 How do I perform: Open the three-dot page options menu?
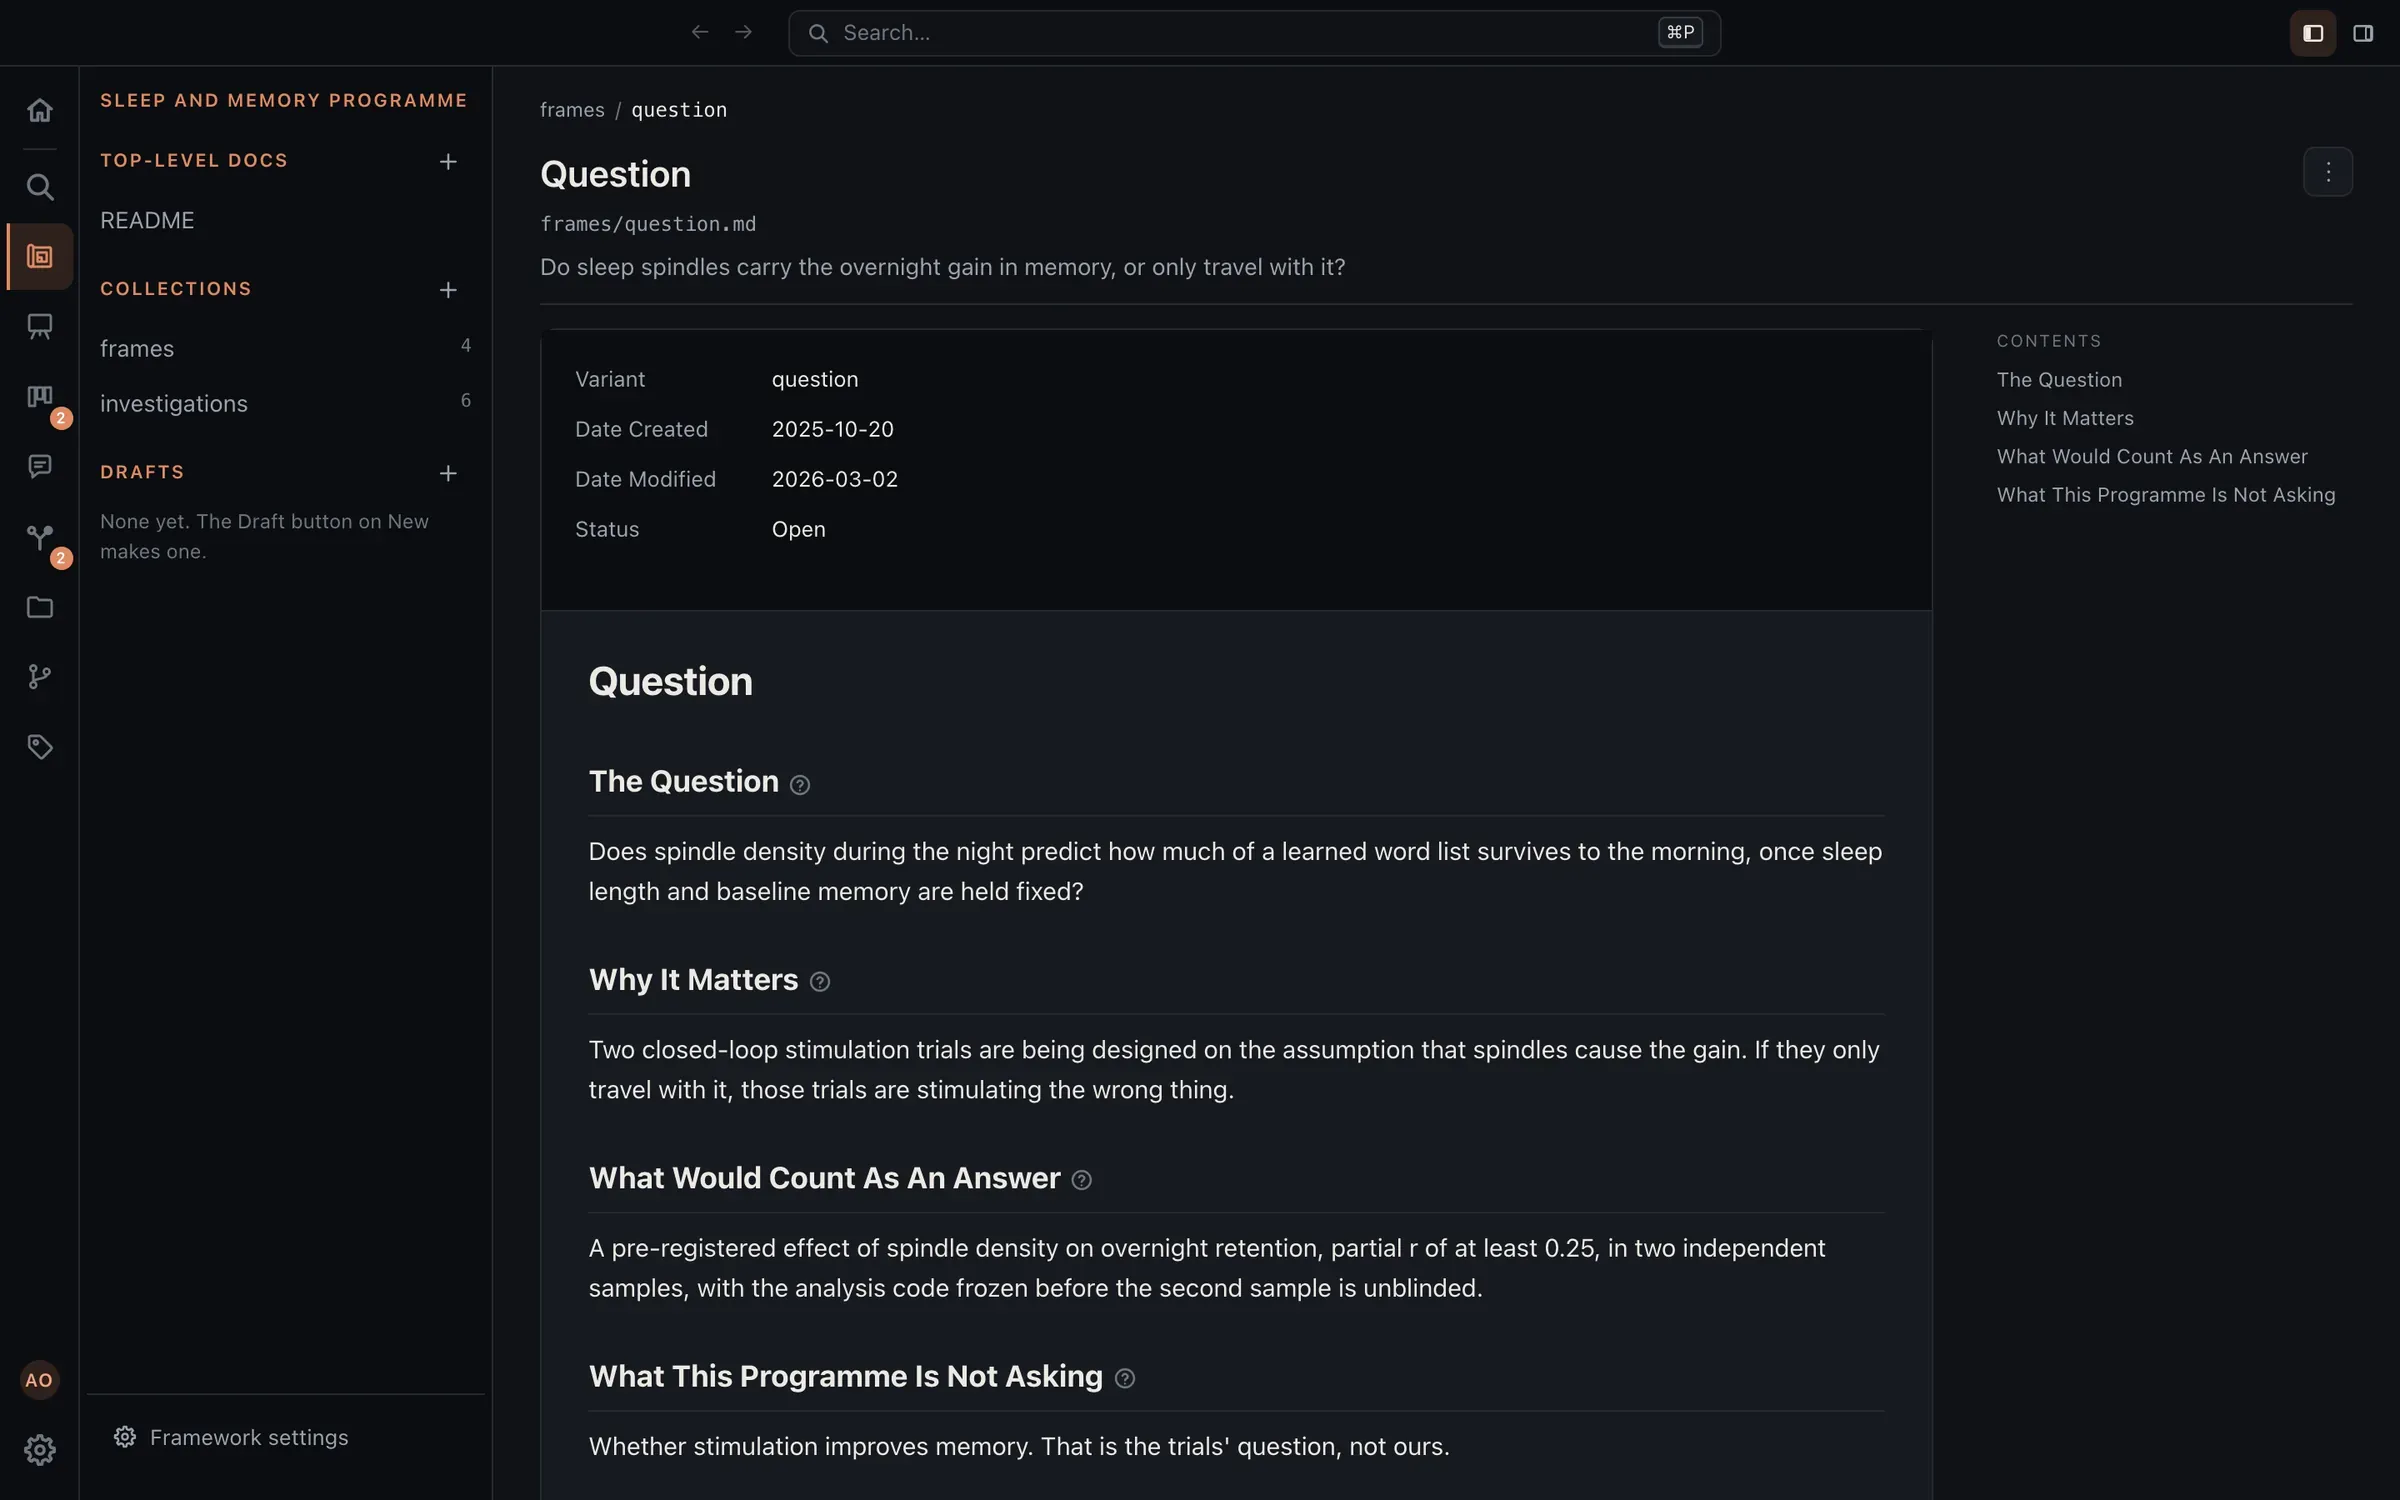click(x=2328, y=172)
